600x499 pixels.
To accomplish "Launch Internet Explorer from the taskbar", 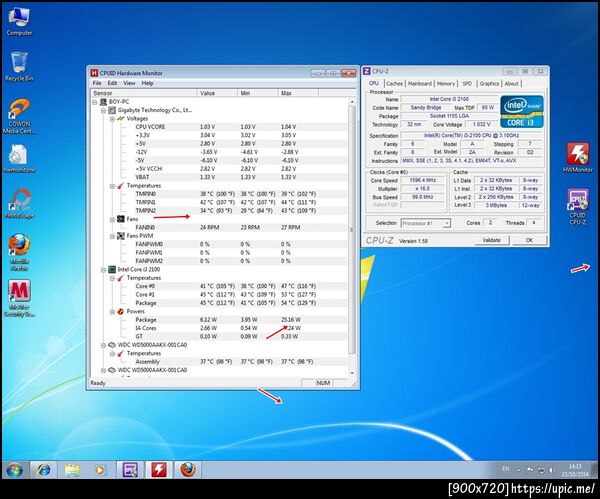I will click(x=43, y=470).
